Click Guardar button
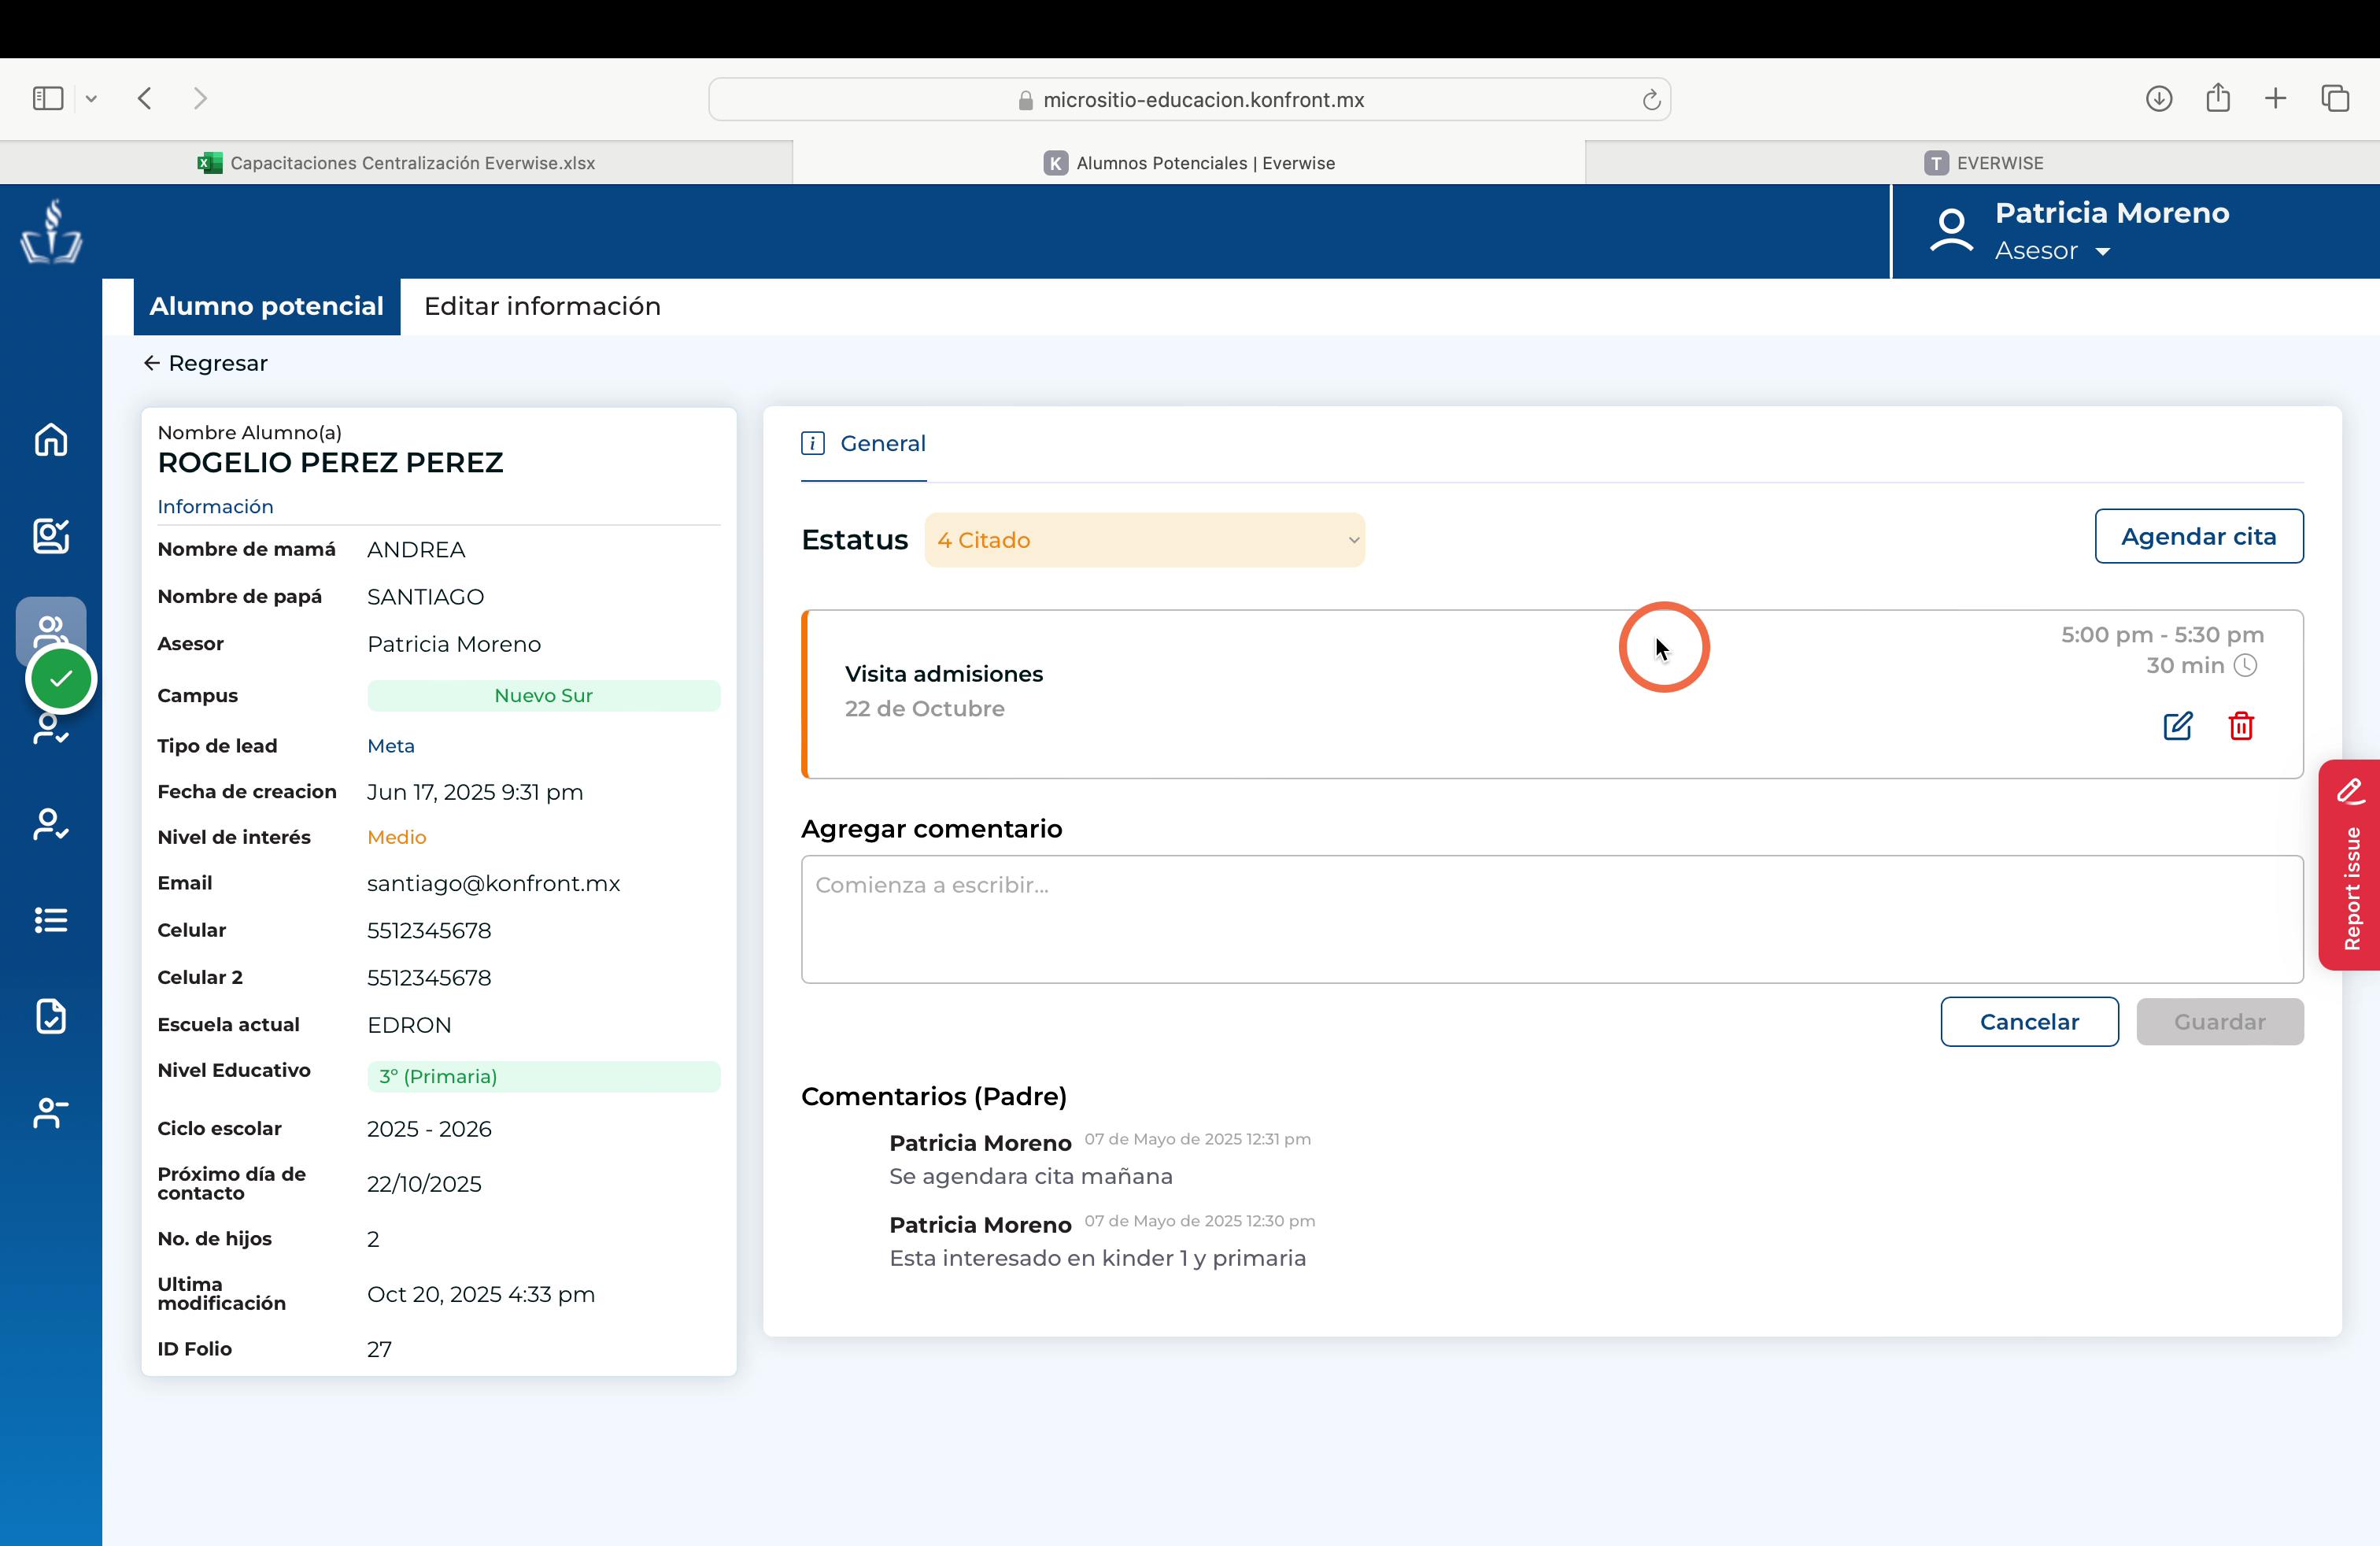Image resolution: width=2380 pixels, height=1546 pixels. 2219,1022
